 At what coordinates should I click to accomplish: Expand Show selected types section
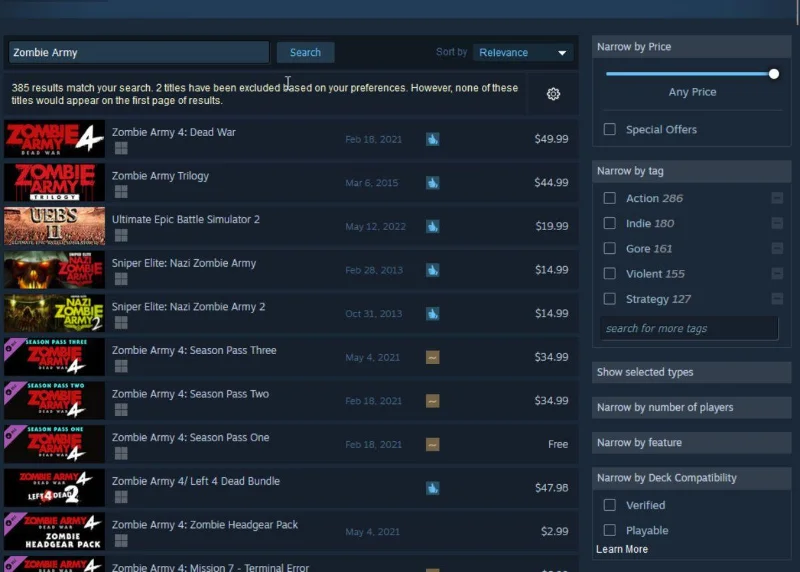tap(691, 372)
